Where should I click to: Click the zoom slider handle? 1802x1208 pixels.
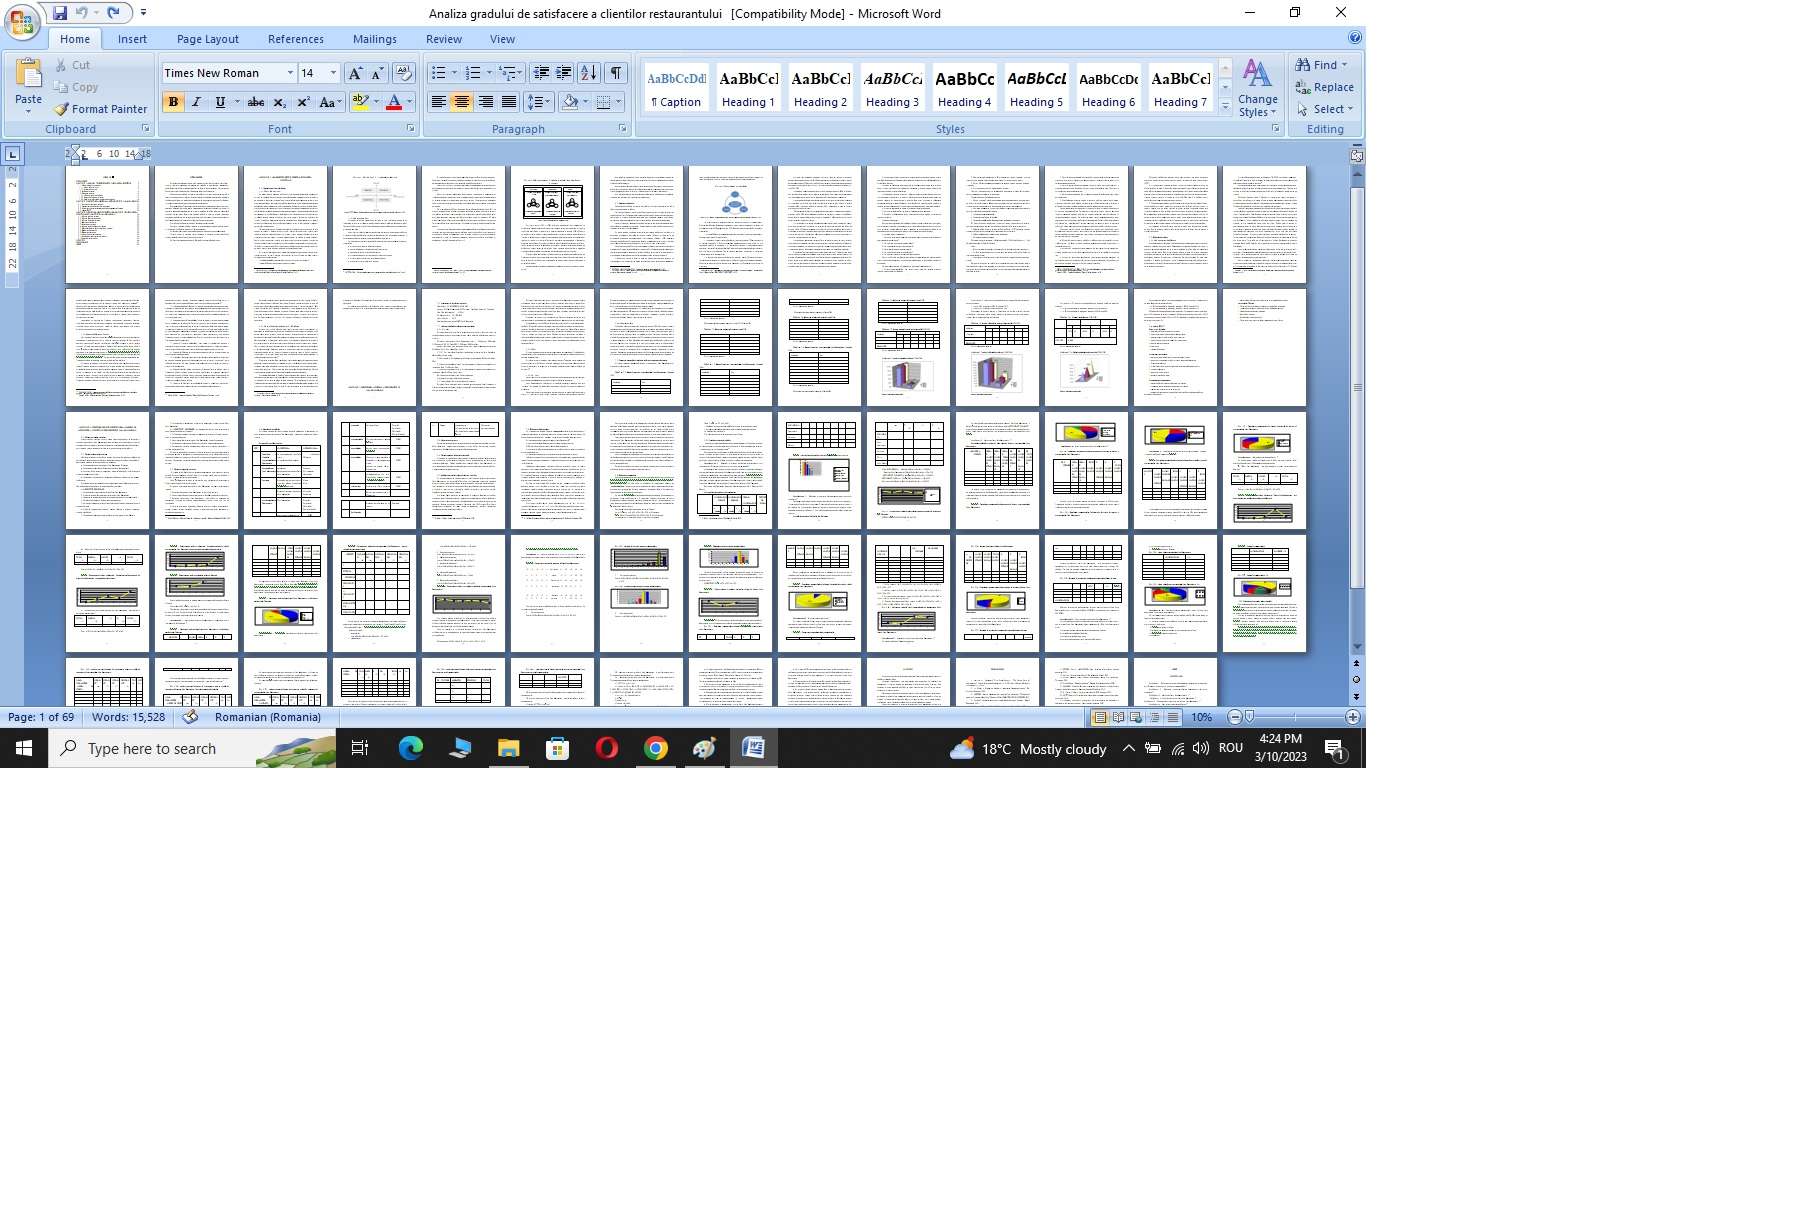[1249, 717]
